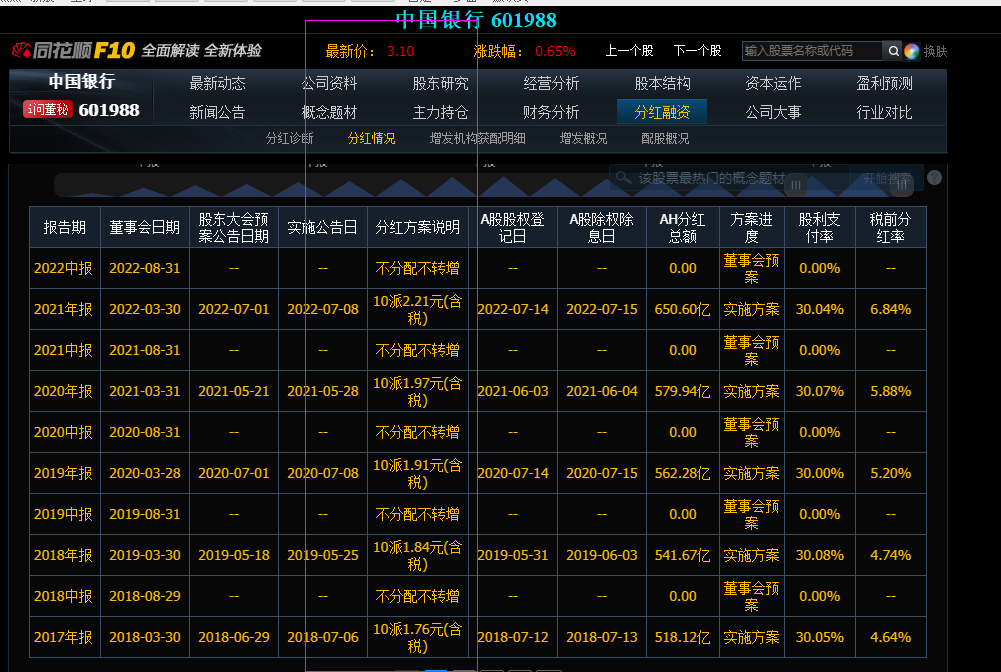The image size is (1001, 672).
Task: Select the 股东研究 tab
Action: (440, 84)
